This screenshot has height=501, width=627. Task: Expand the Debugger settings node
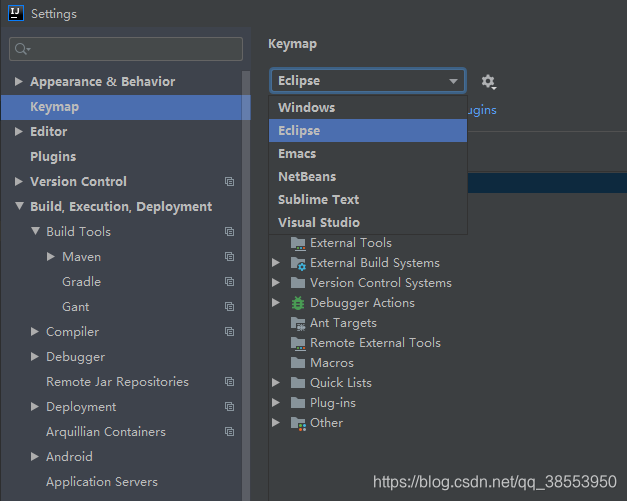point(35,357)
